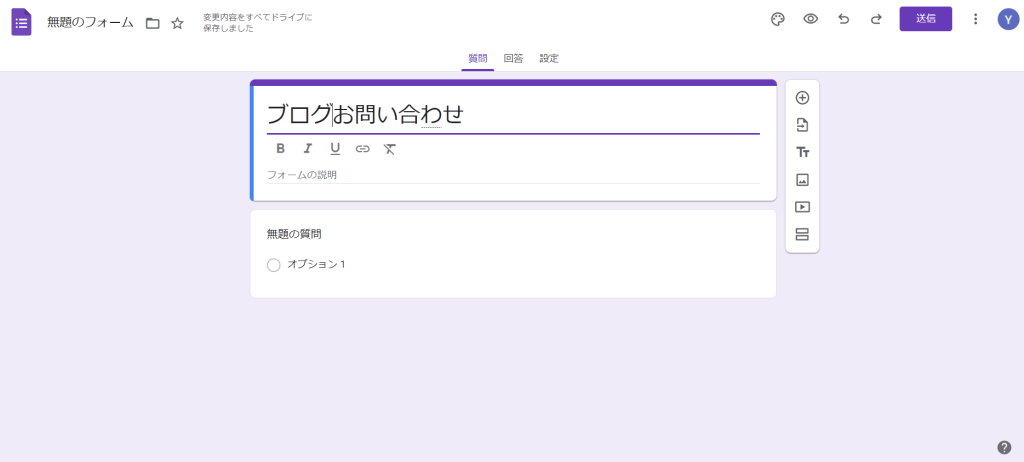This screenshot has width=1024, height=462.
Task: Select the オプション 1 radio button
Action: point(274,265)
